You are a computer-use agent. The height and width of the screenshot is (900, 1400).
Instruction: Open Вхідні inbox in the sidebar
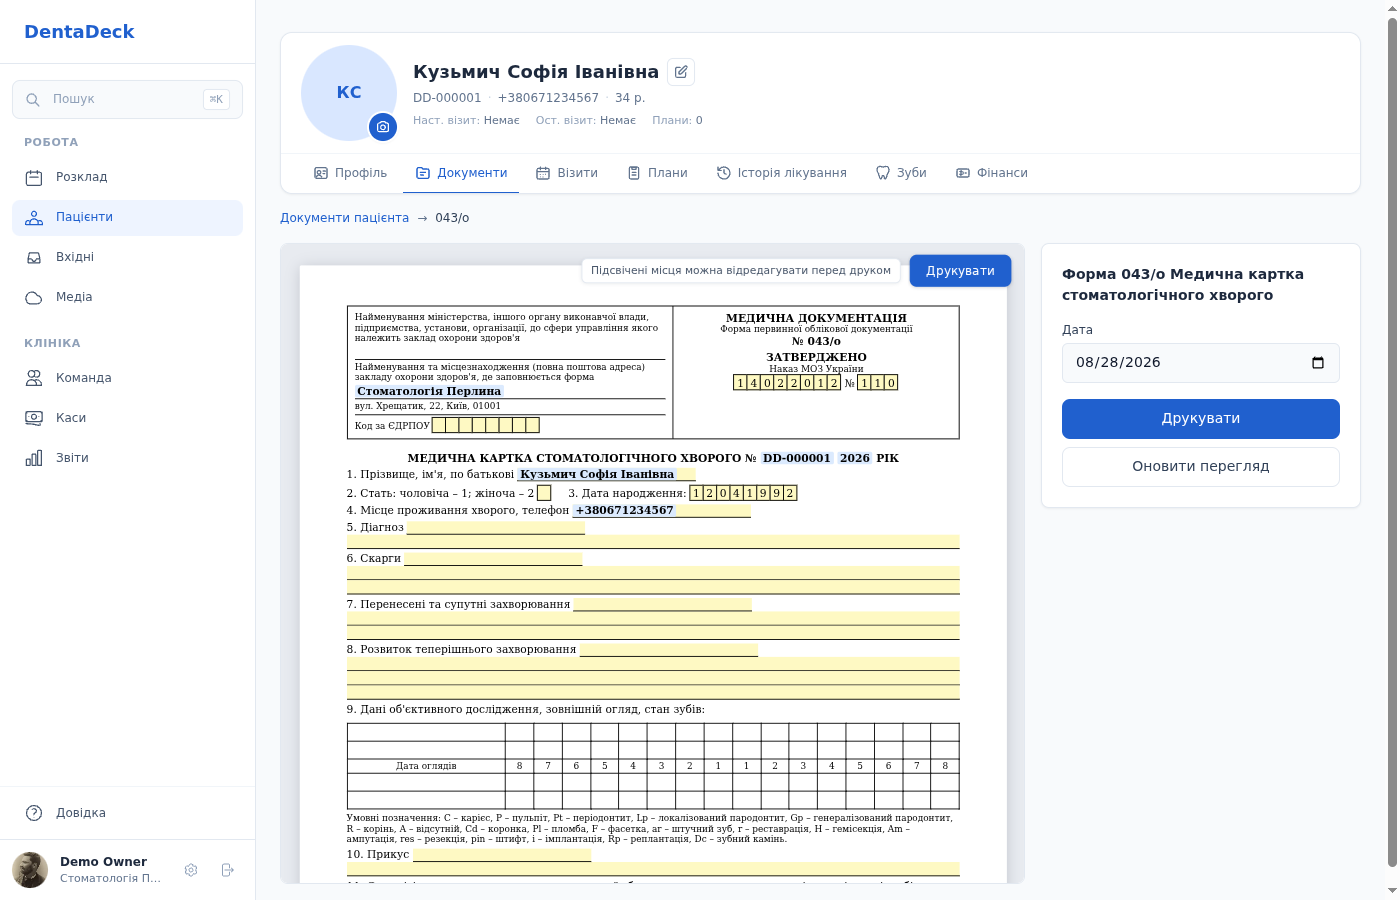127,257
